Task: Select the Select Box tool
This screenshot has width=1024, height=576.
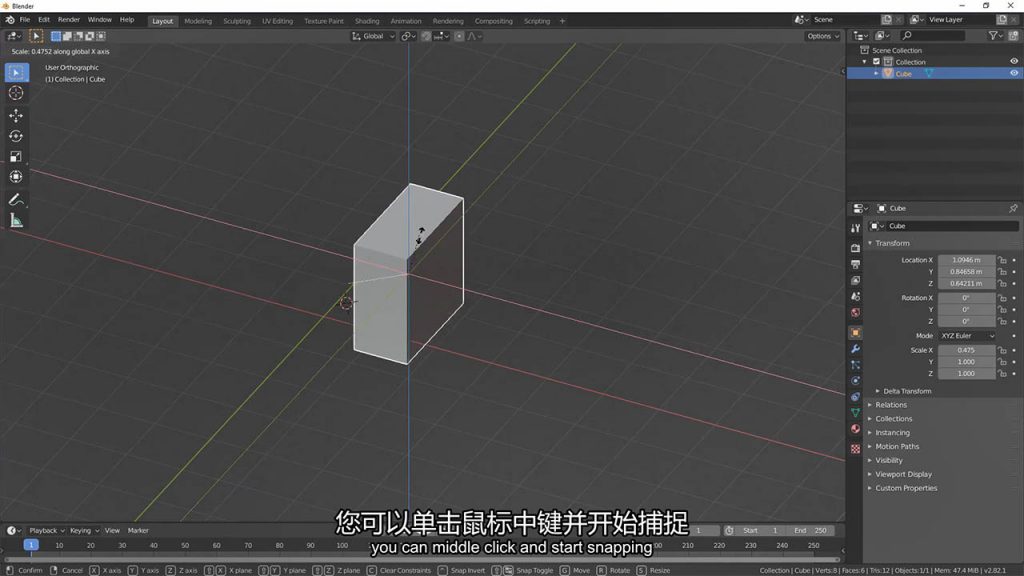Action: point(16,72)
